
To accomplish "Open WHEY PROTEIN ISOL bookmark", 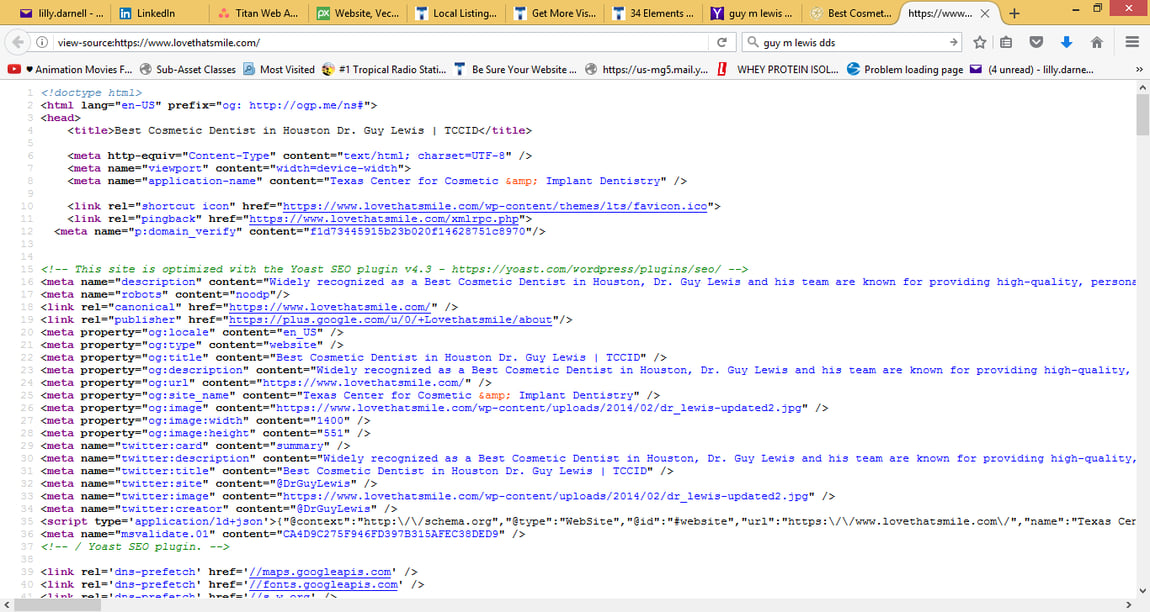I will pyautogui.click(x=777, y=70).
